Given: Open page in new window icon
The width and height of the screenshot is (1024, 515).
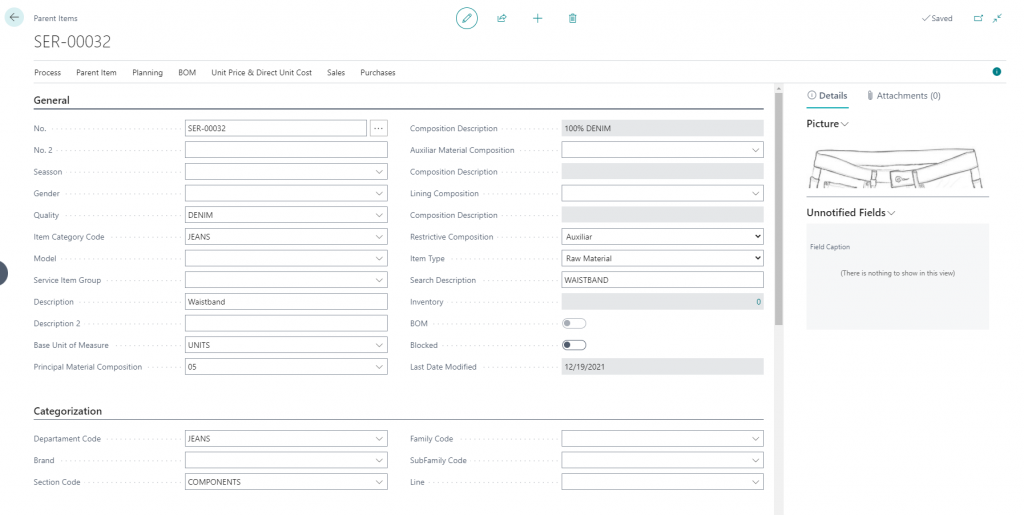Looking at the screenshot, I should pyautogui.click(x=978, y=18).
